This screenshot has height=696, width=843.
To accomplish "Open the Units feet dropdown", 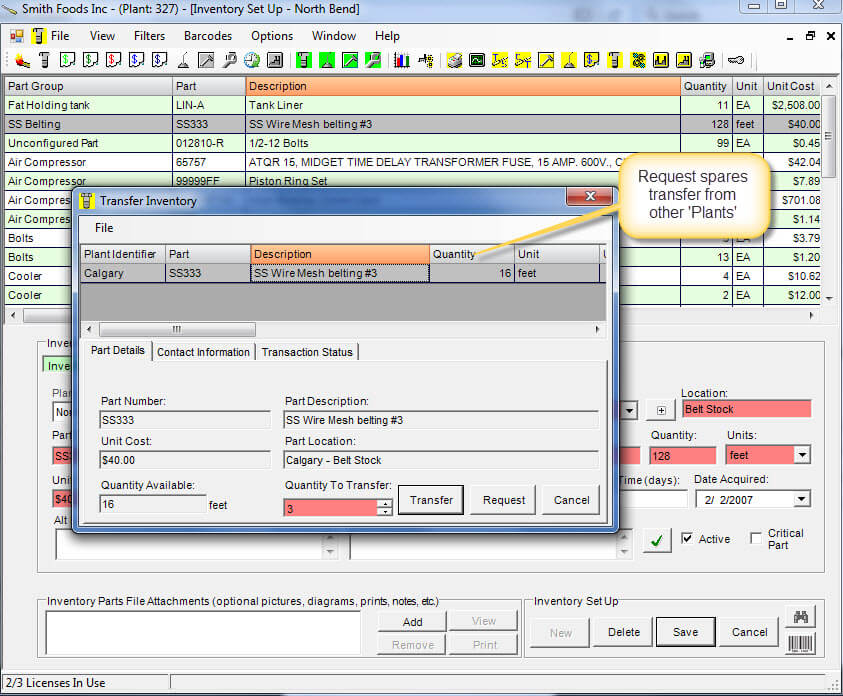I will point(802,455).
